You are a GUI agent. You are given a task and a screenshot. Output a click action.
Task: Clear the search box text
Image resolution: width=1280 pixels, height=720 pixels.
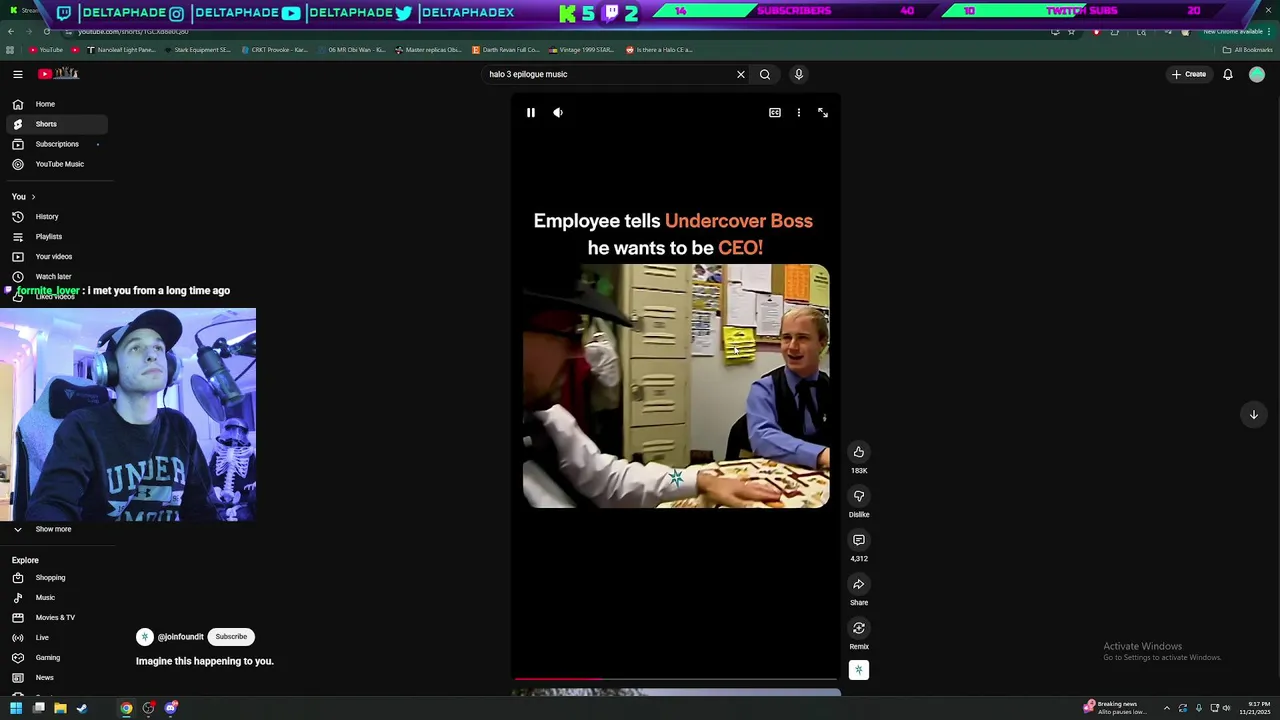click(741, 74)
